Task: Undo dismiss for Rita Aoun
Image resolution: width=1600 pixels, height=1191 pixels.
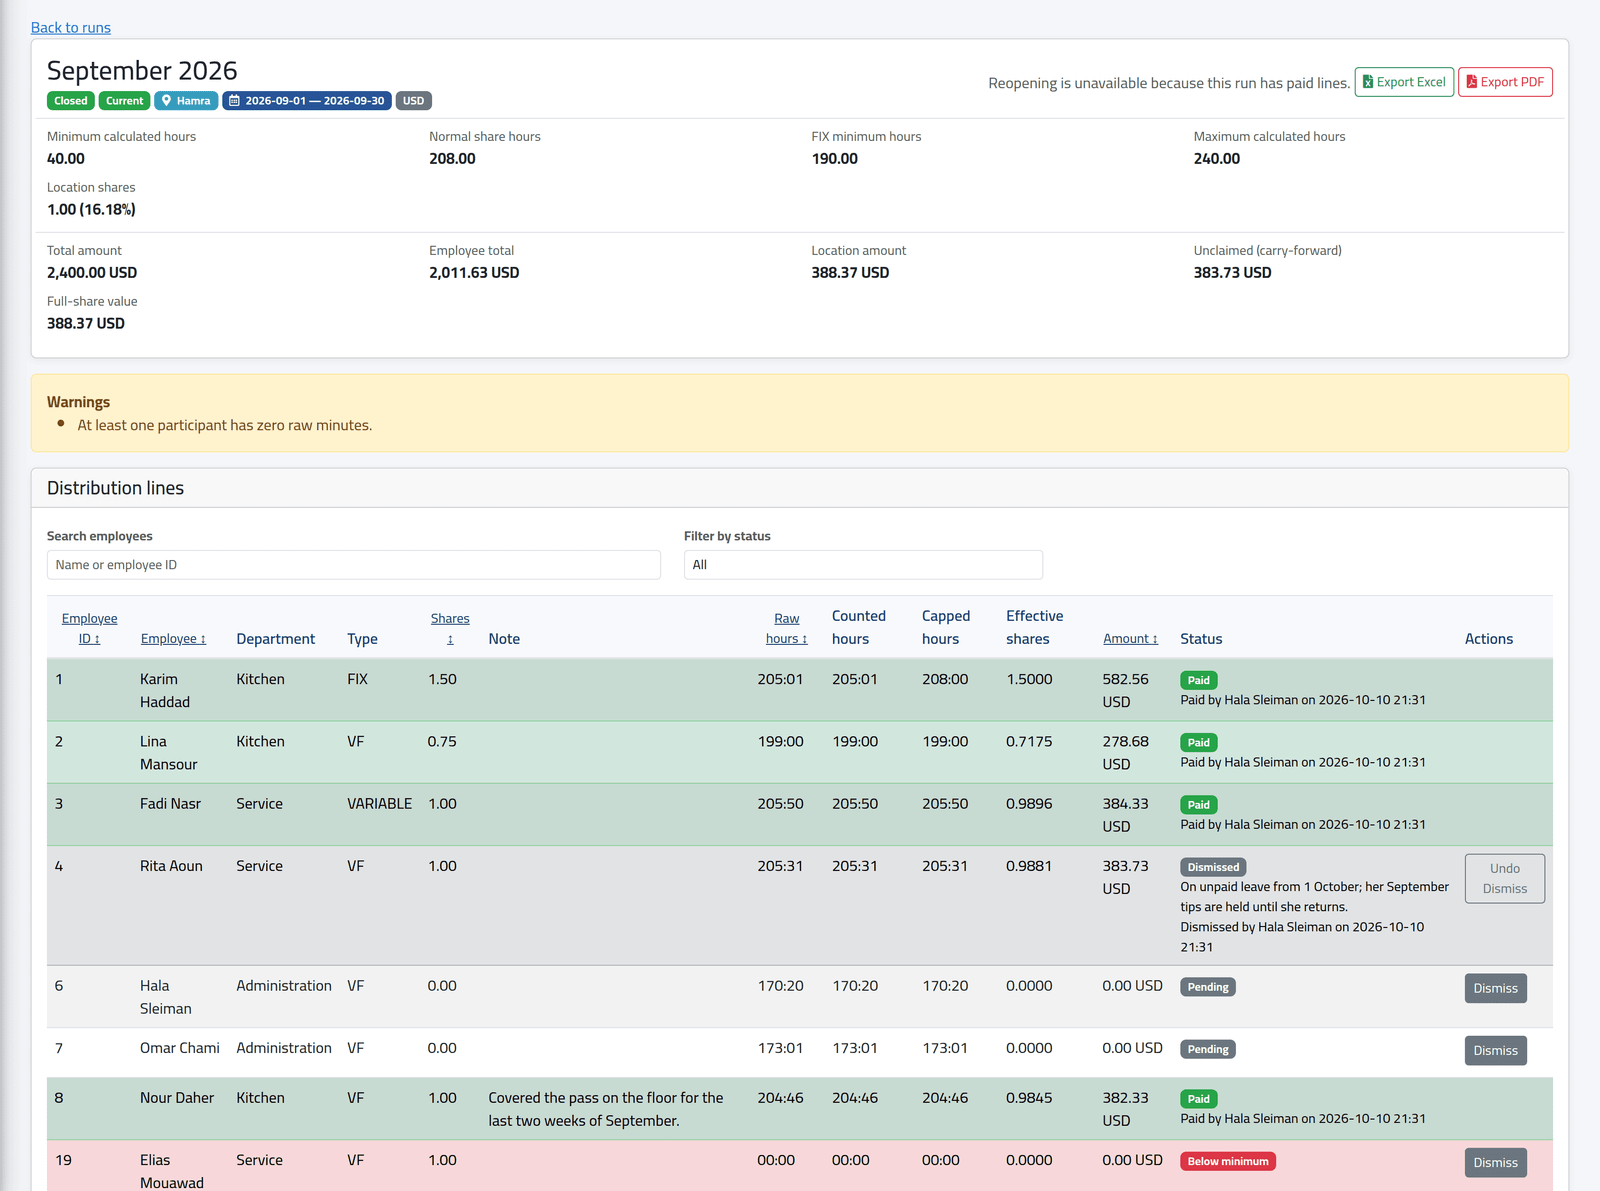Action: coord(1504,878)
